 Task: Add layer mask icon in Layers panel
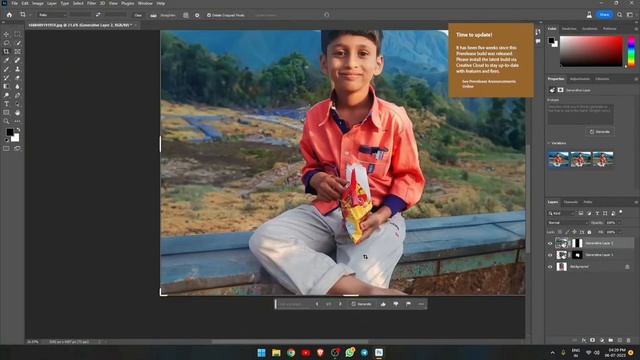pos(592,340)
